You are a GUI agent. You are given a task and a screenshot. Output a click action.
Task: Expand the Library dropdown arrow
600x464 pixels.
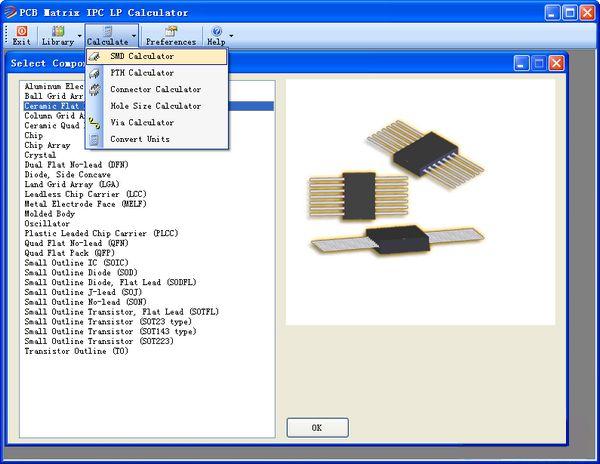80,36
